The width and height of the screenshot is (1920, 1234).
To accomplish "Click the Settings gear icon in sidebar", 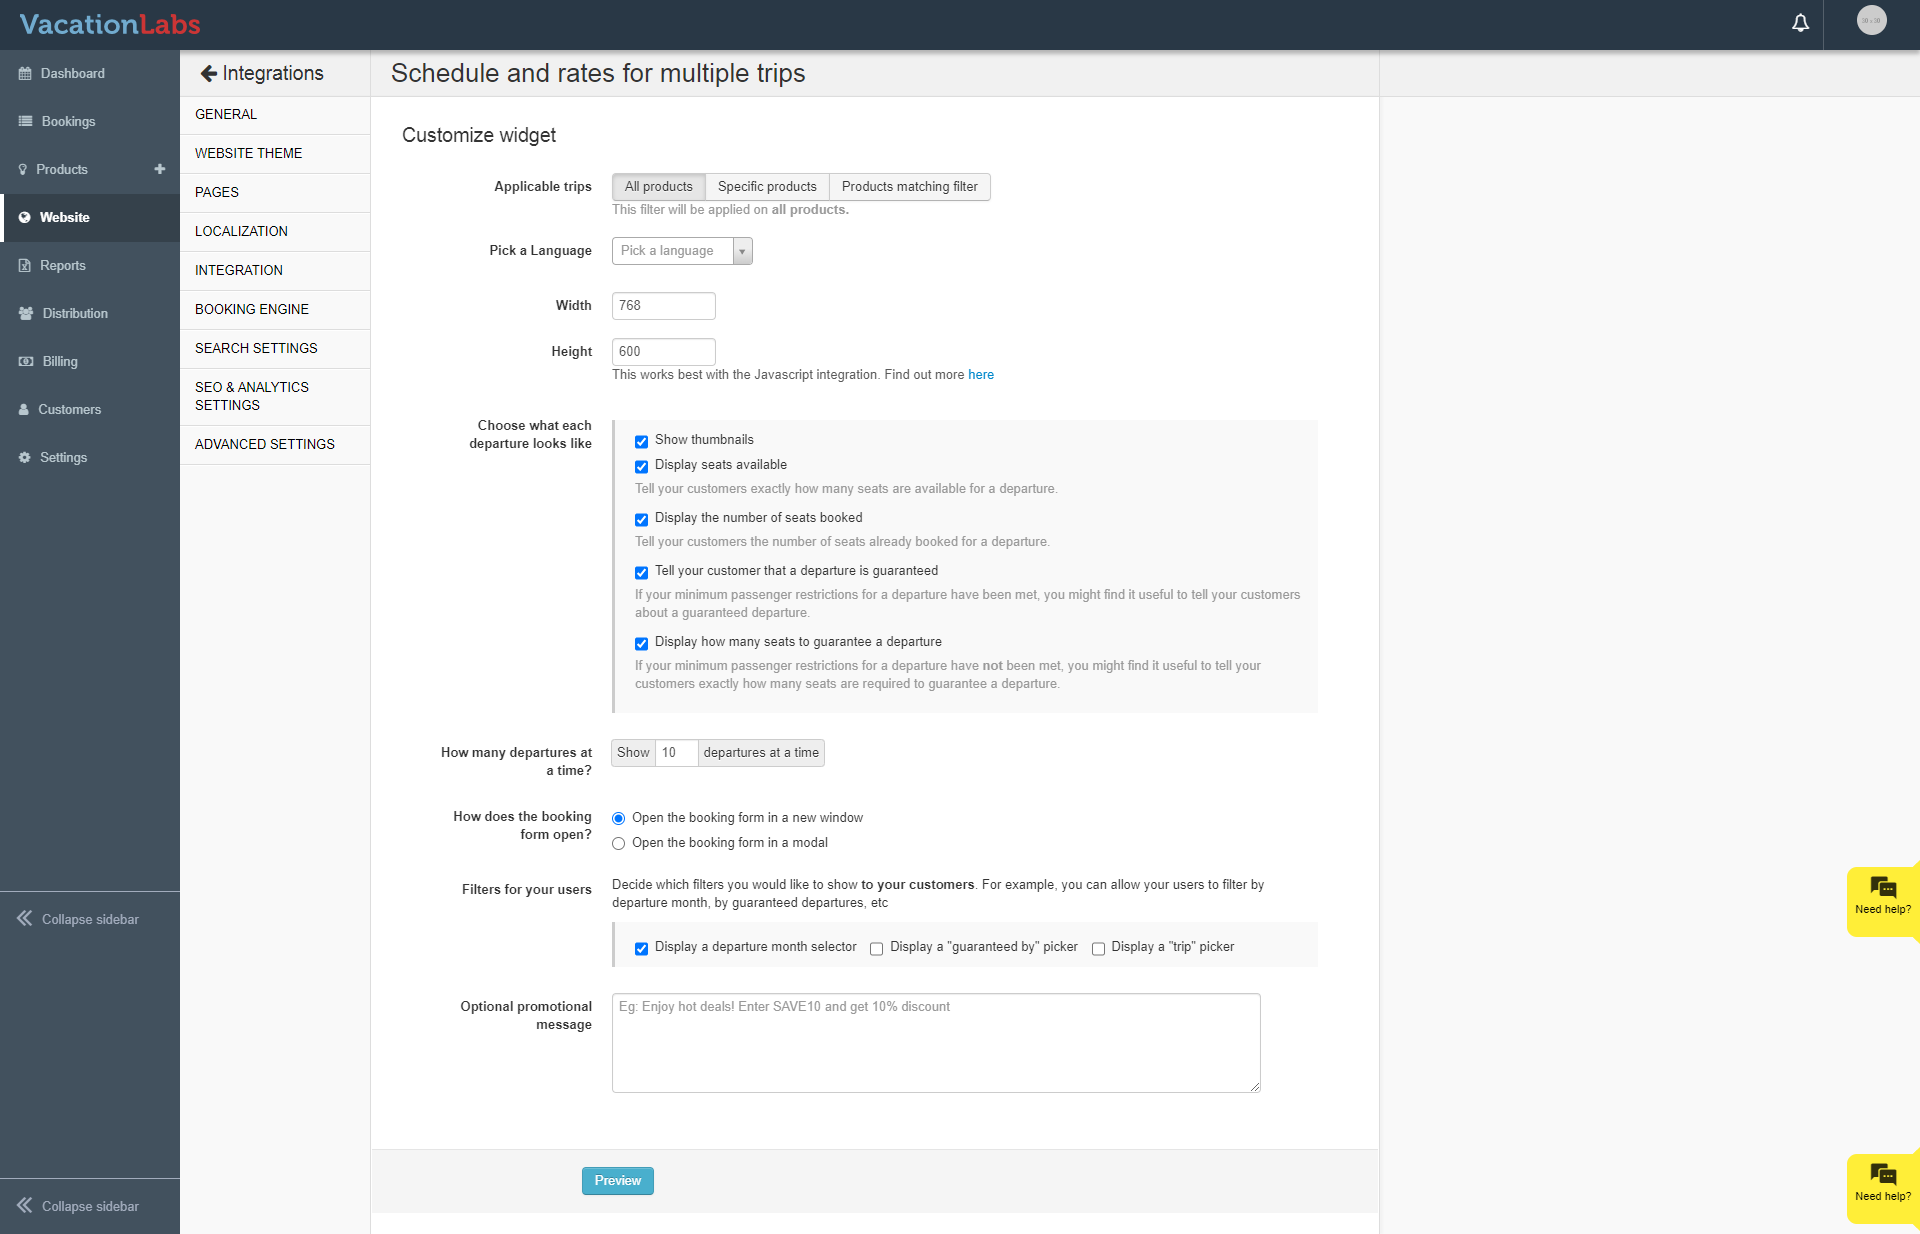I will click(x=25, y=457).
